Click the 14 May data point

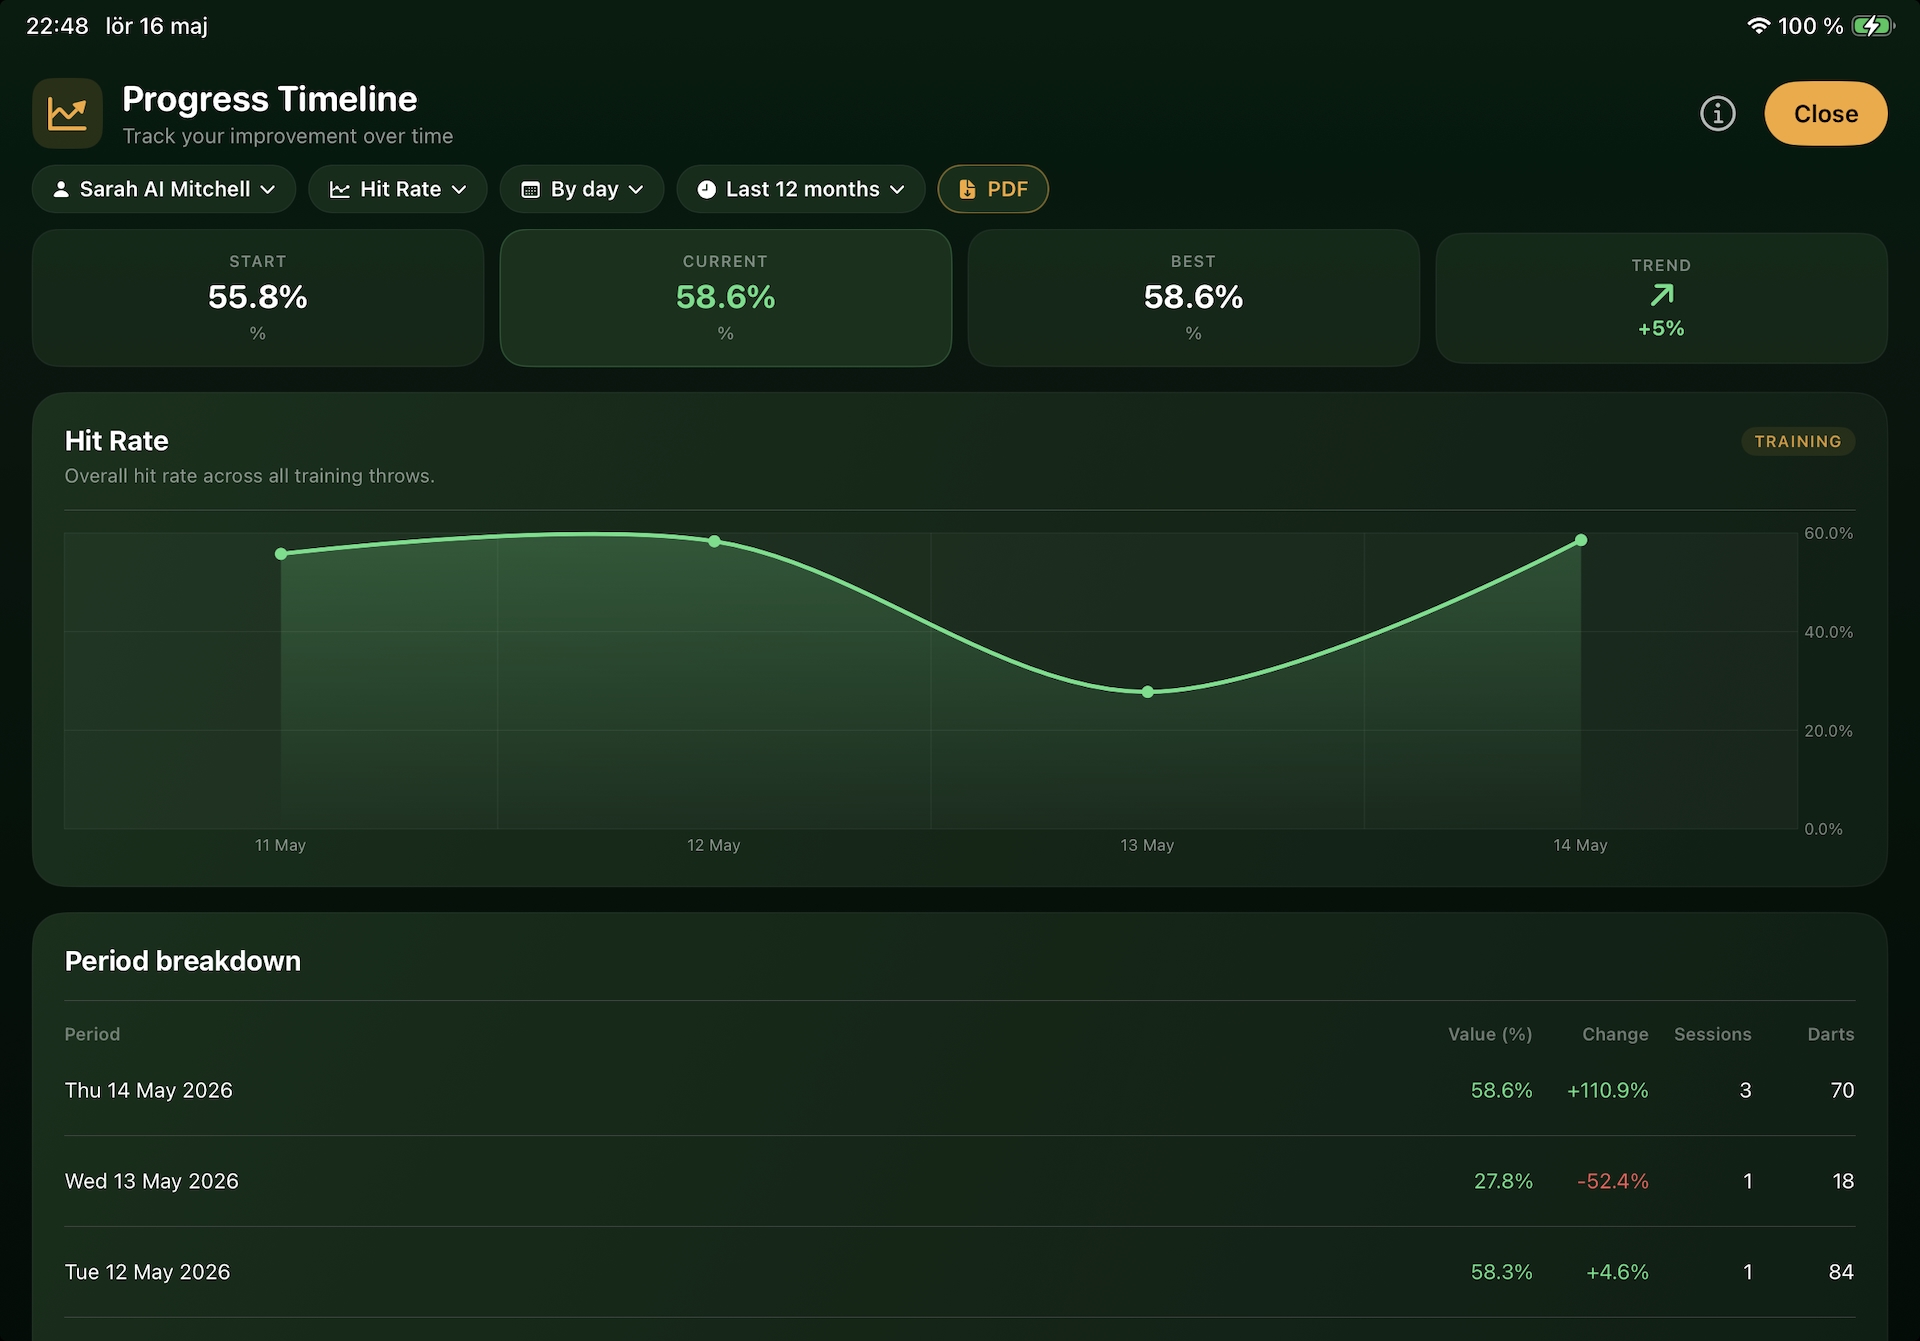point(1581,540)
